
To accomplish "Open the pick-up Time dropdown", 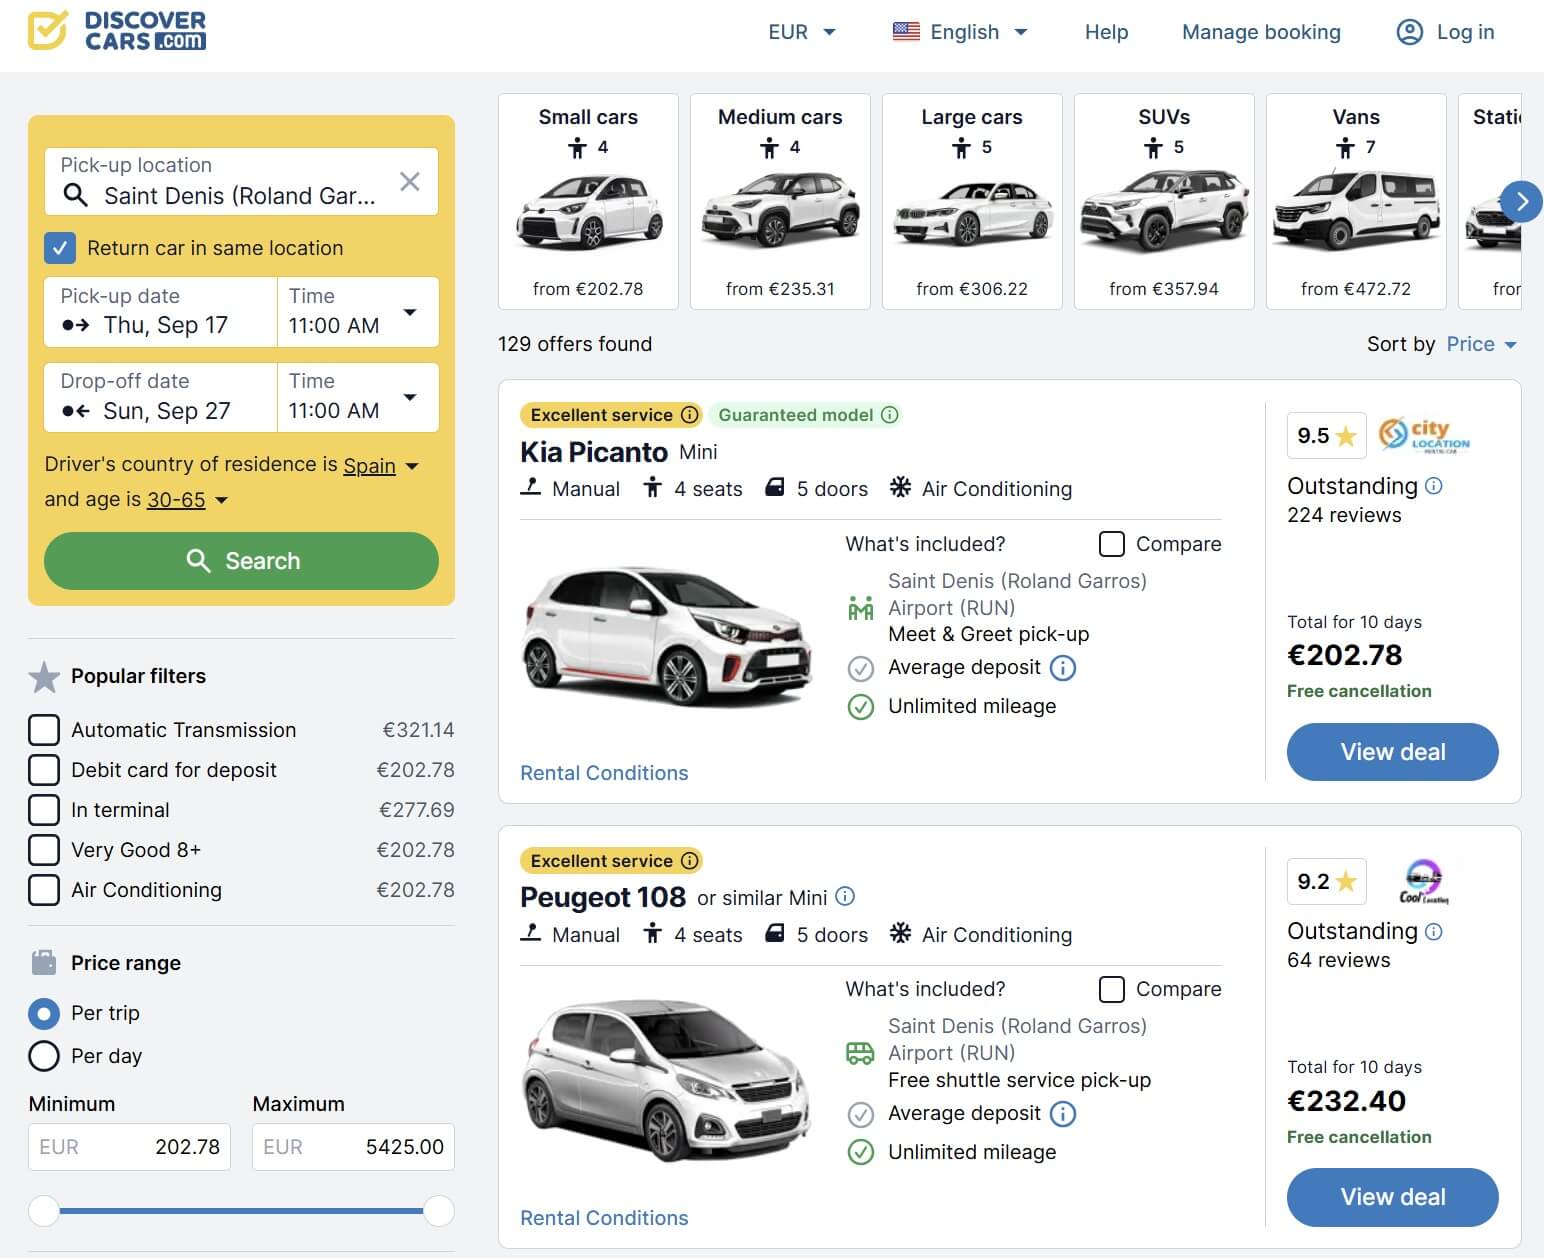I will tap(358, 312).
